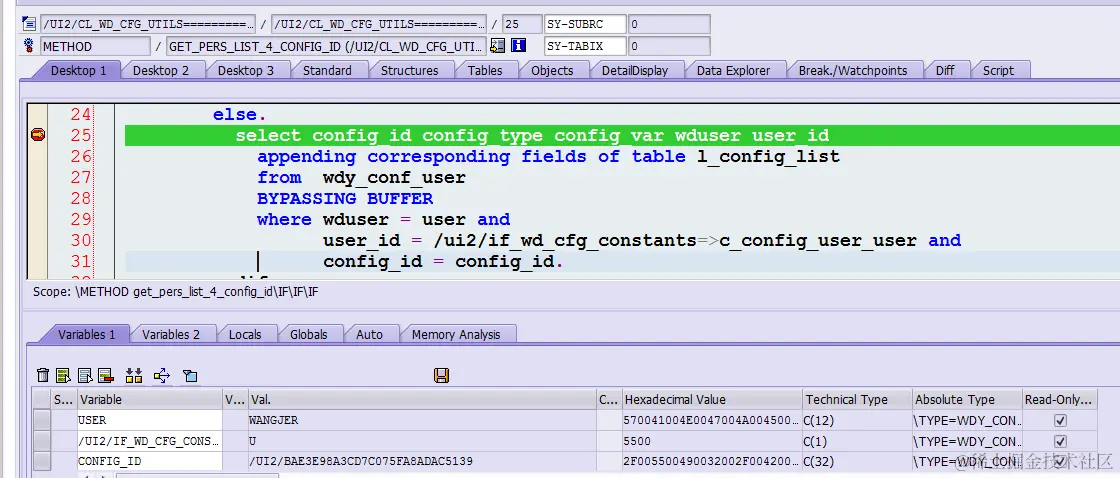This screenshot has height=478, width=1120.
Task: Click the yellow box with blue arrow icon
Action: pyautogui.click(x=161, y=375)
